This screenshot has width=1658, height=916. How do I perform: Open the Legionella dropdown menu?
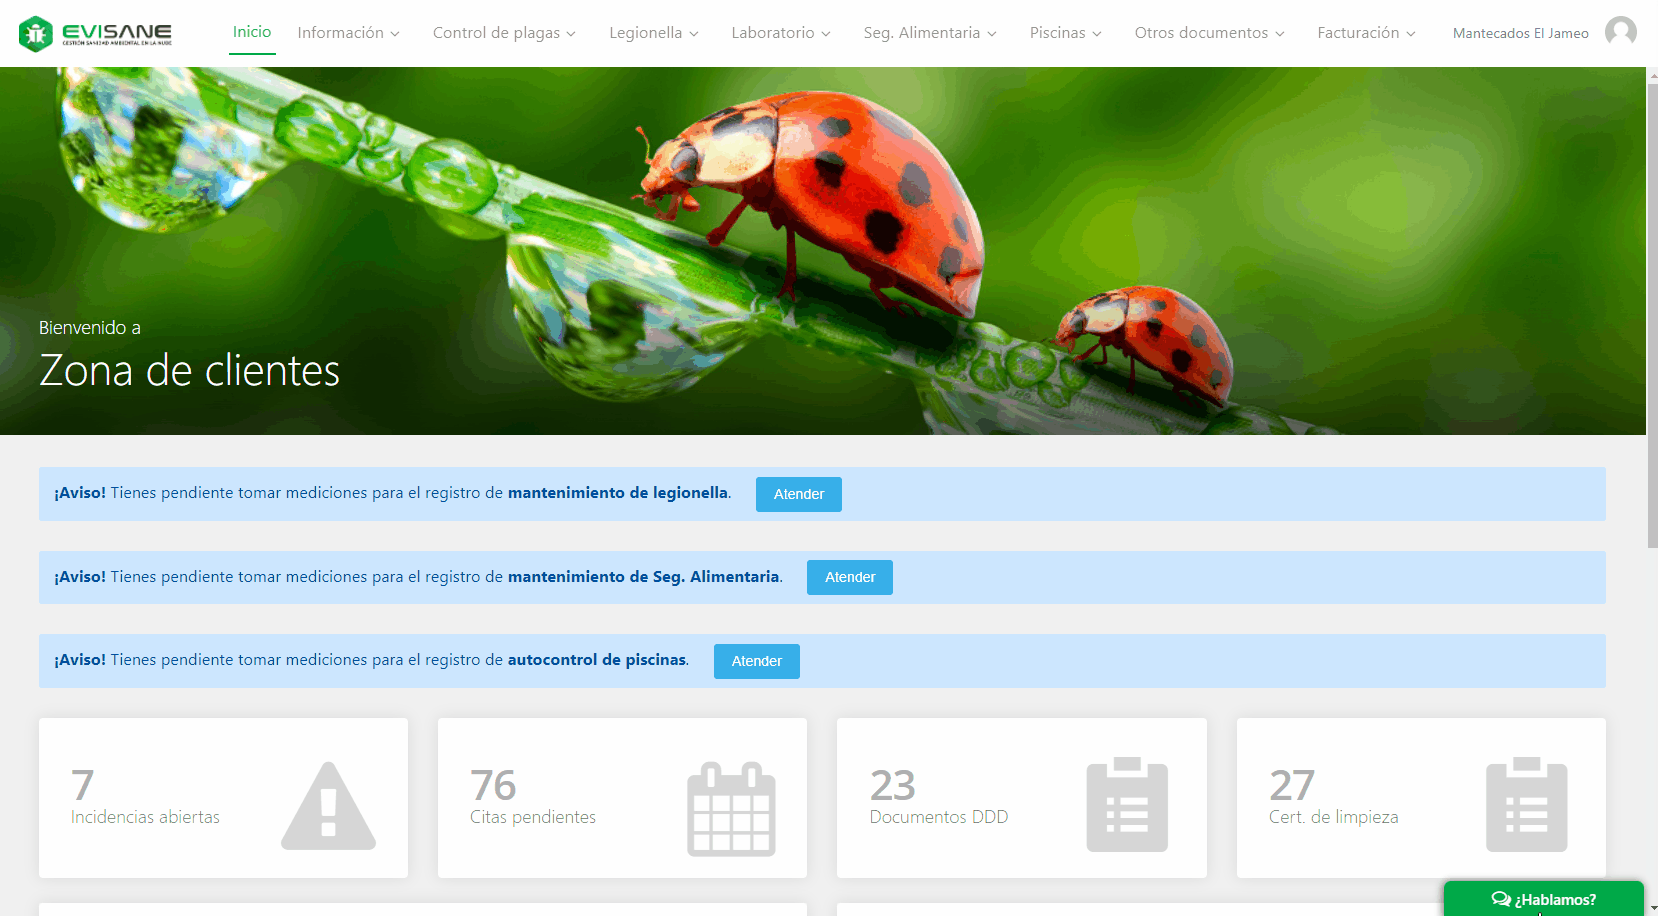pos(653,33)
